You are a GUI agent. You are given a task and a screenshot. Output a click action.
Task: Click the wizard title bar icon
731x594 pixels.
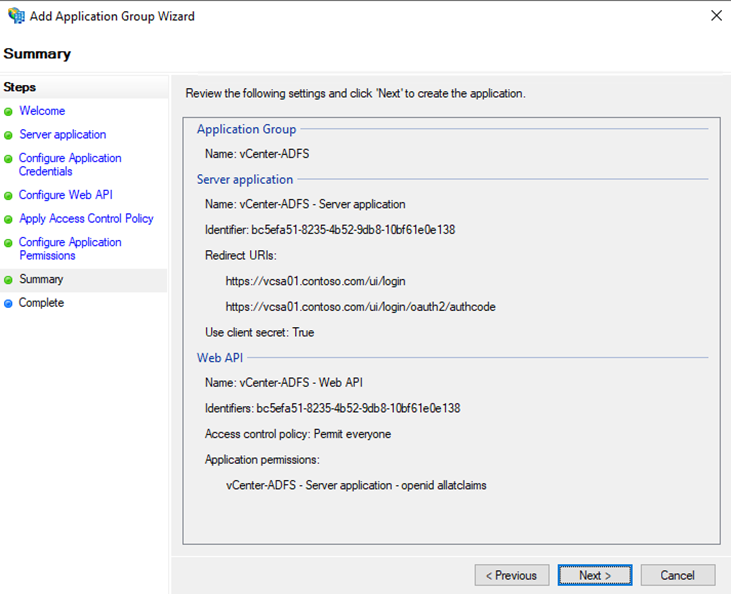click(x=16, y=16)
